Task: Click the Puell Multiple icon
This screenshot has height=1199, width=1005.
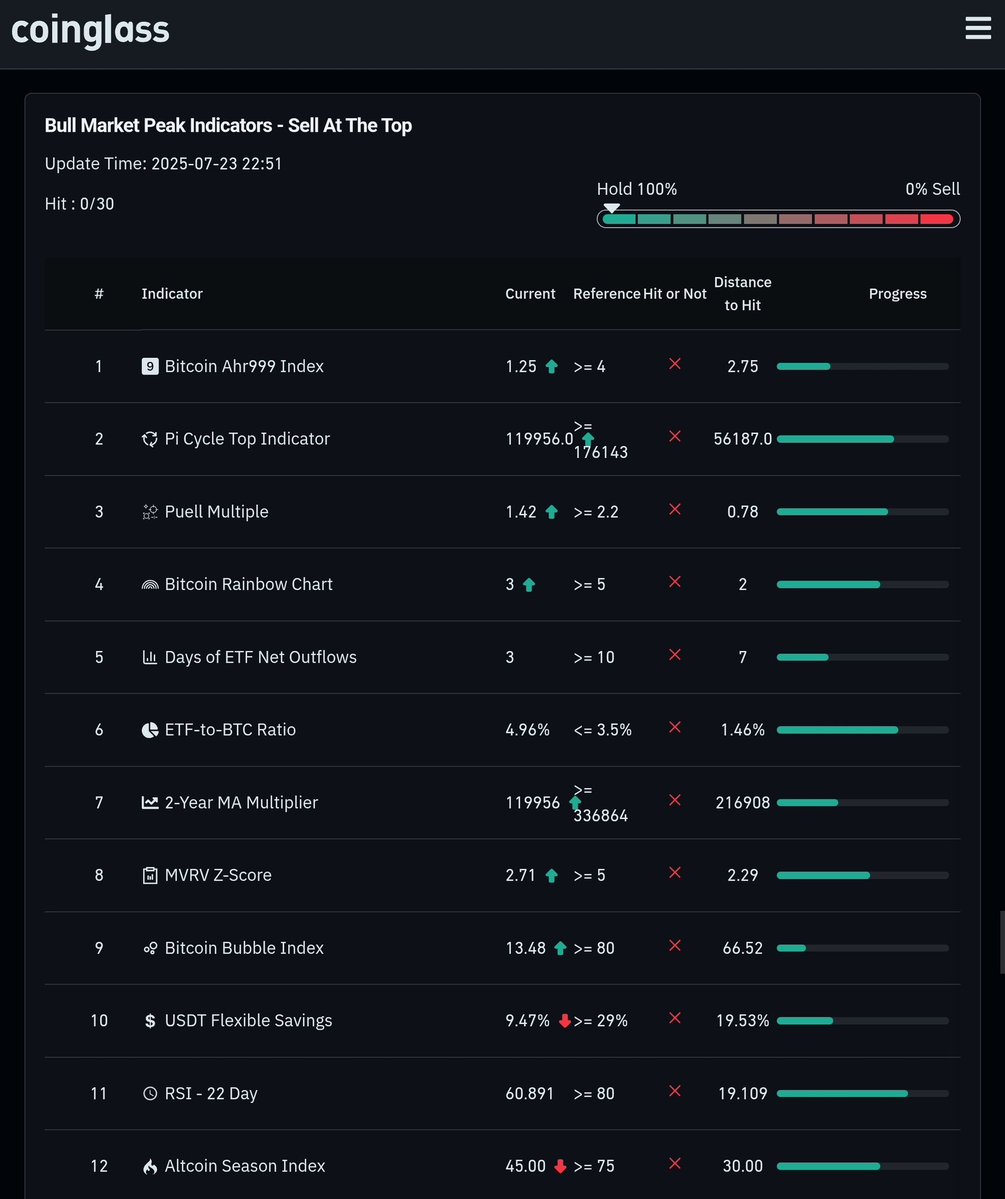Action: [x=150, y=512]
